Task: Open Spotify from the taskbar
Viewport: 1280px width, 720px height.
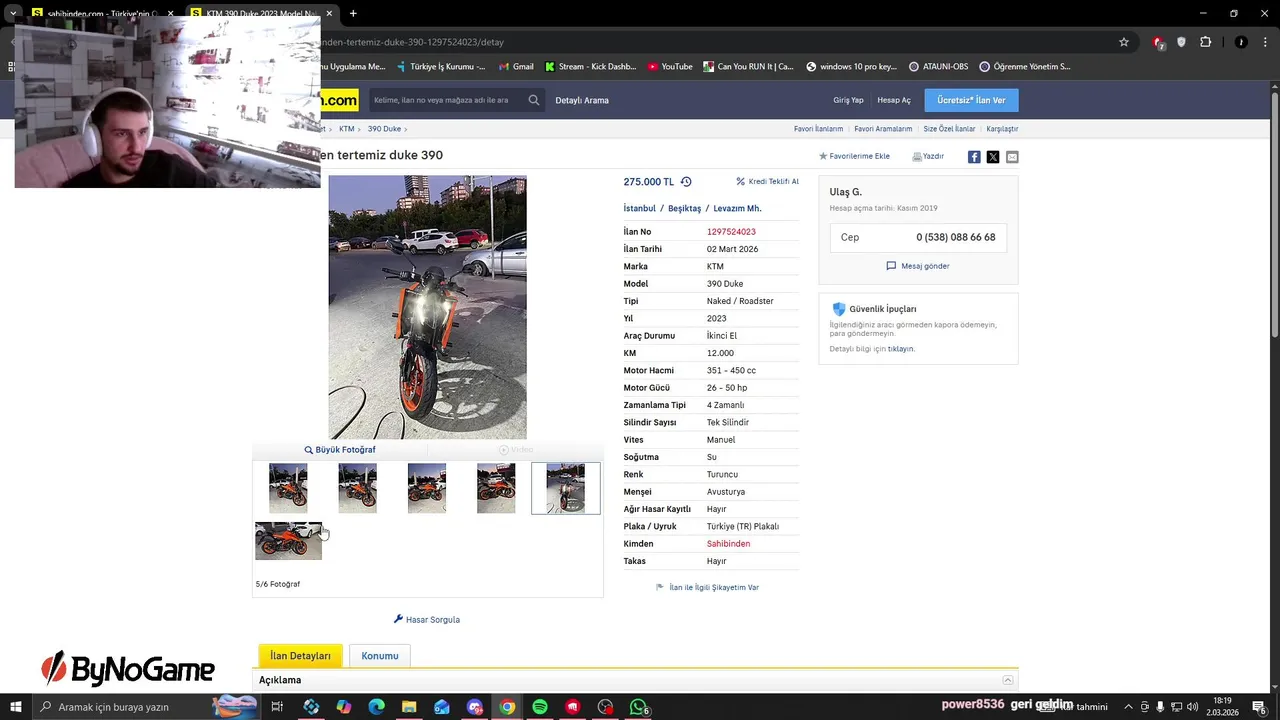Action: [x=540, y=707]
